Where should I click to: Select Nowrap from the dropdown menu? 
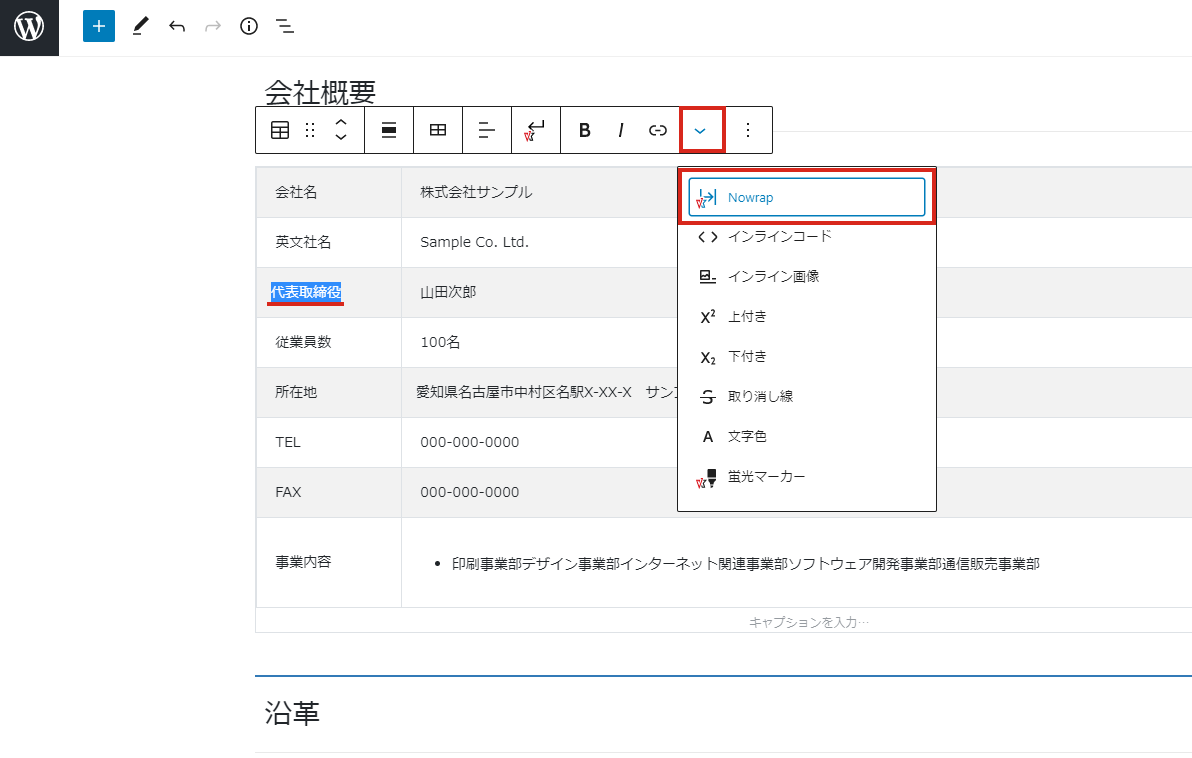806,198
